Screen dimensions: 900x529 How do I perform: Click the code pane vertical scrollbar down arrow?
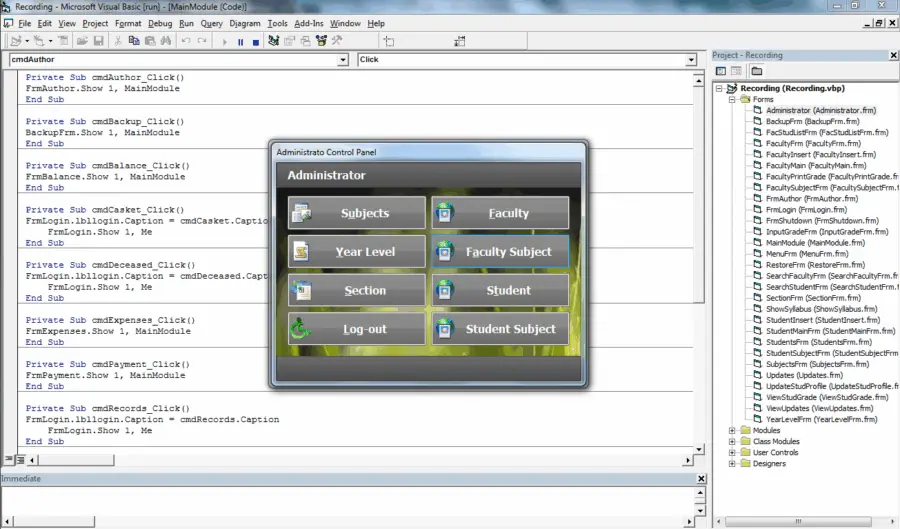[699, 449]
